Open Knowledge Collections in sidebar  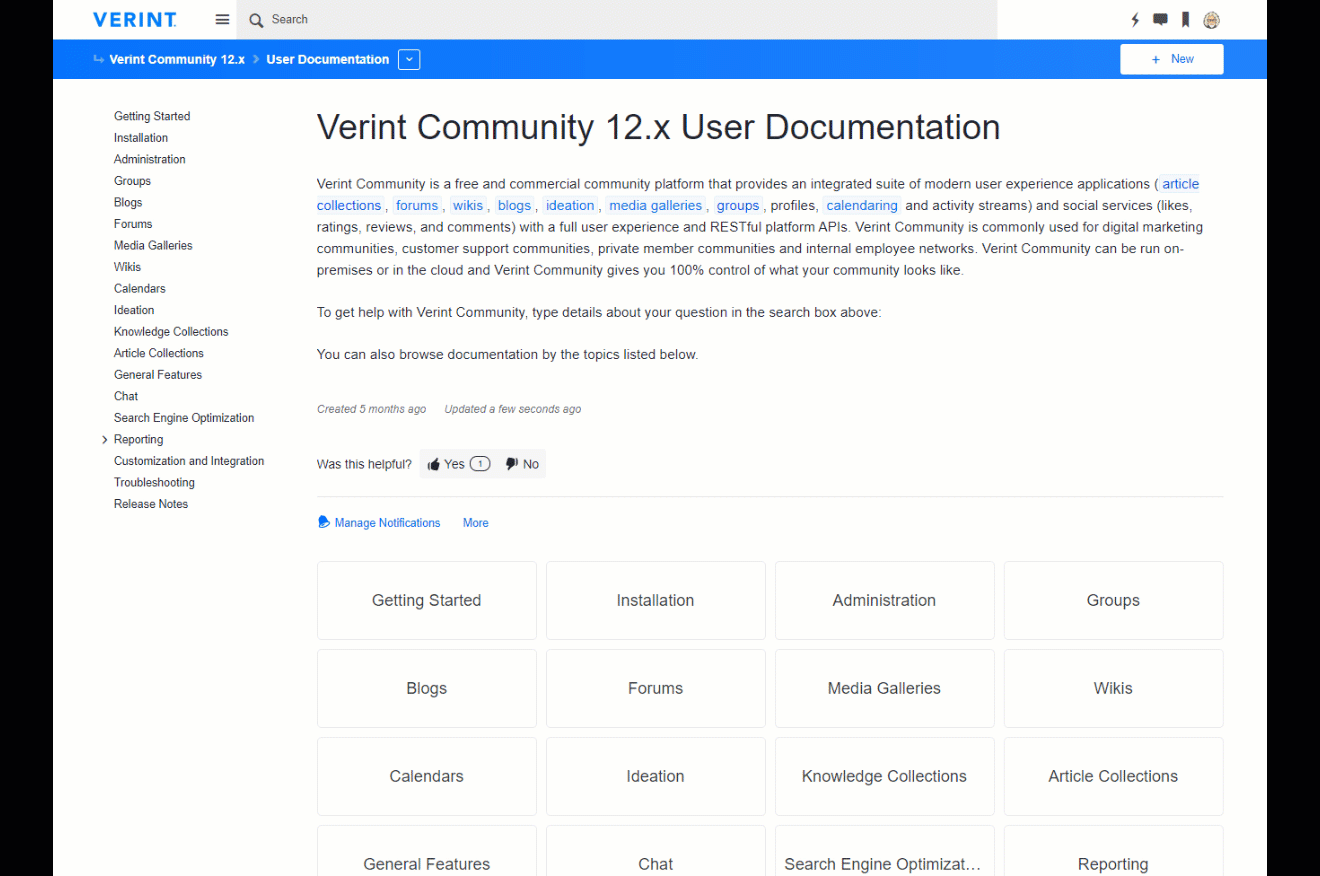(x=171, y=332)
